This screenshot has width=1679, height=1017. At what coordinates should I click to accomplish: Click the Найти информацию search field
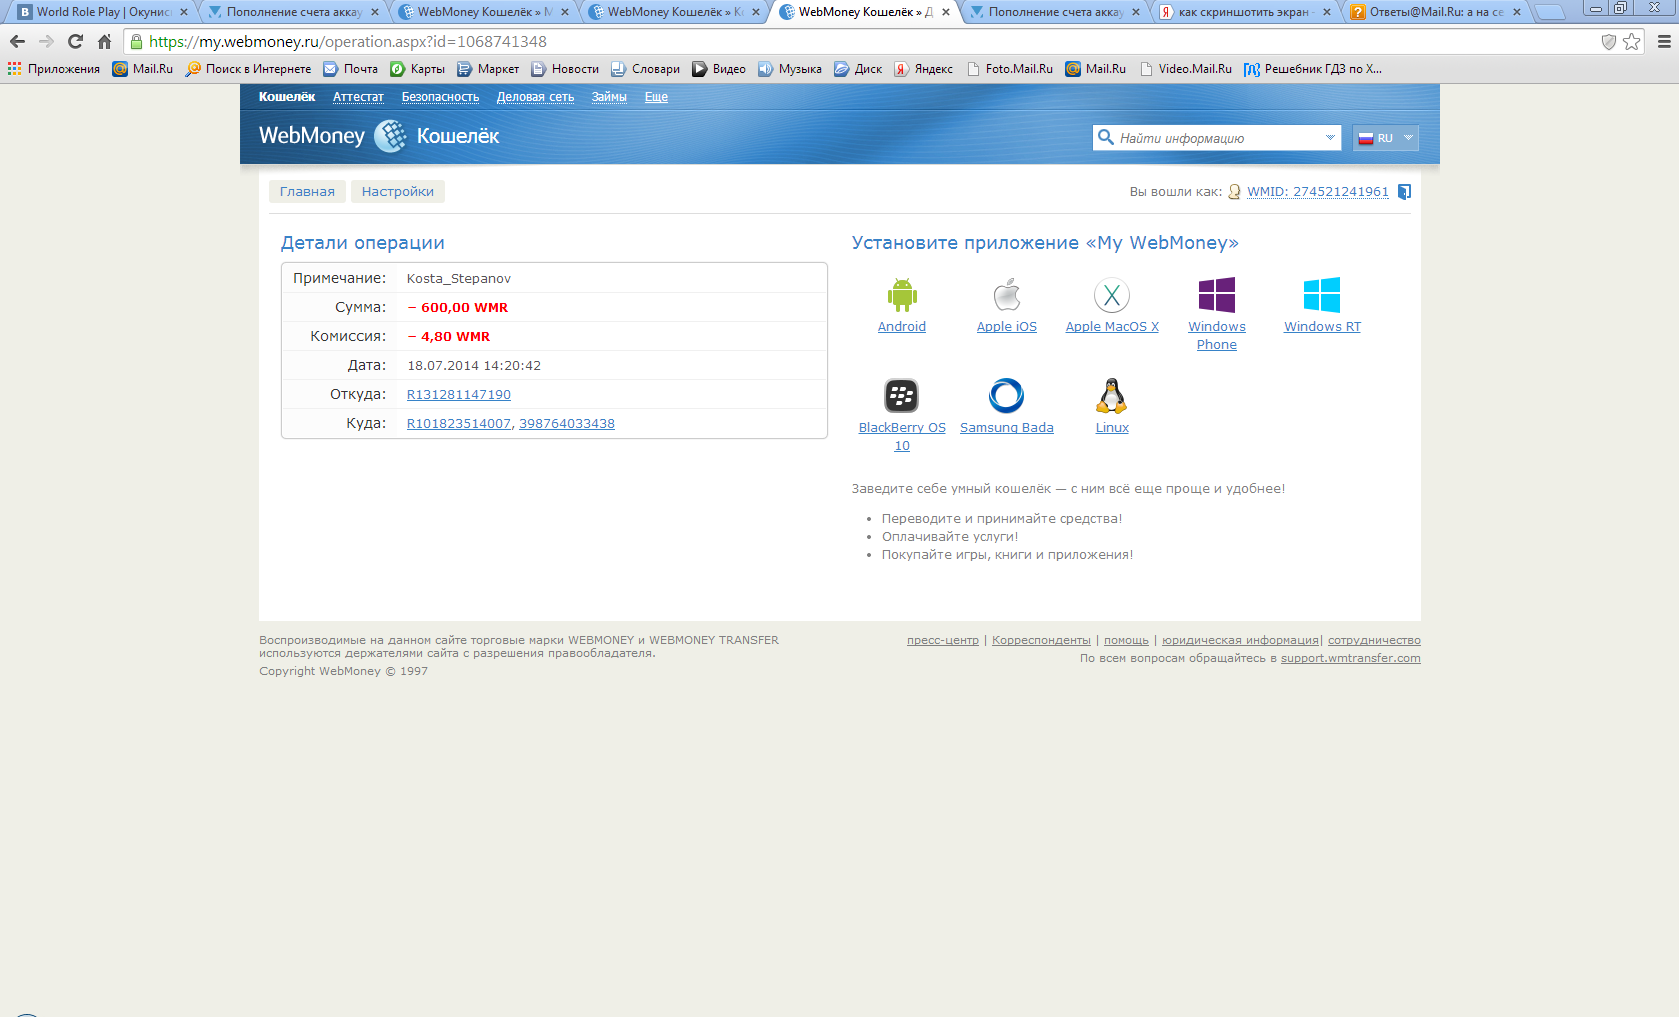(x=1215, y=138)
